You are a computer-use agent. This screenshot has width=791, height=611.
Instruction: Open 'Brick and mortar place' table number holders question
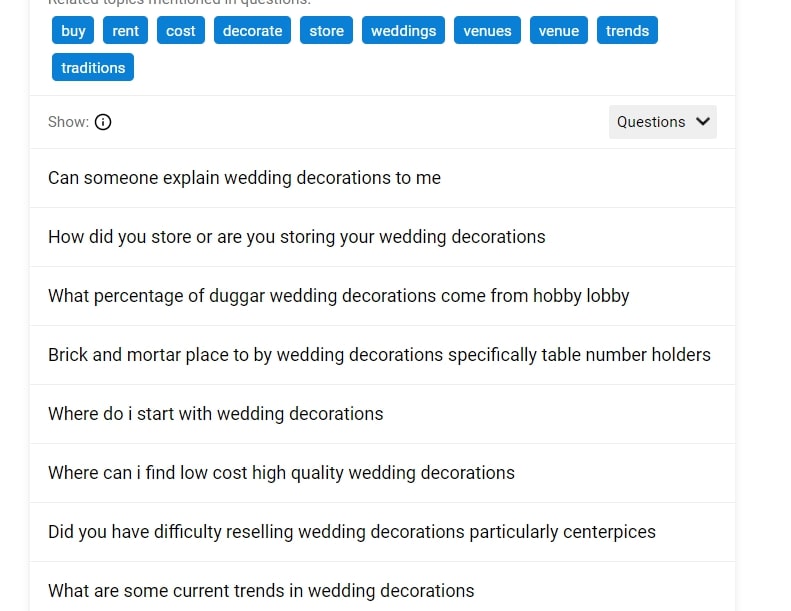(x=382, y=355)
